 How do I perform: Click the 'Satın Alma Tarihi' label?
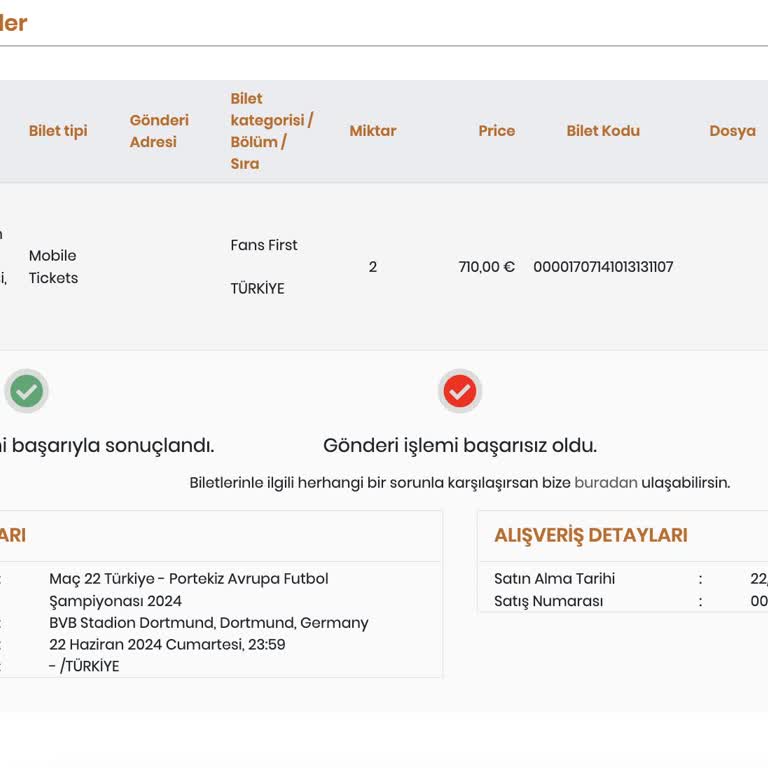click(554, 578)
